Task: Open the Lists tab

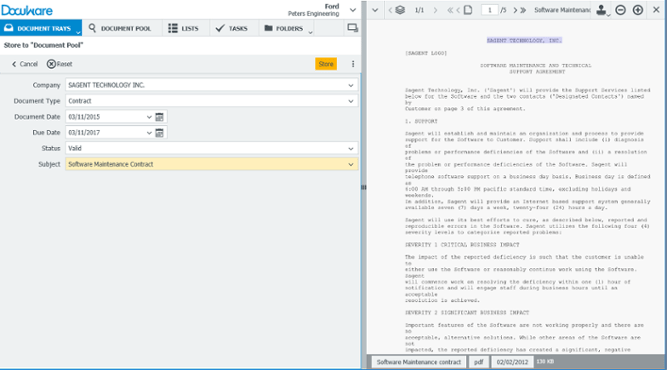Action: click(183, 28)
